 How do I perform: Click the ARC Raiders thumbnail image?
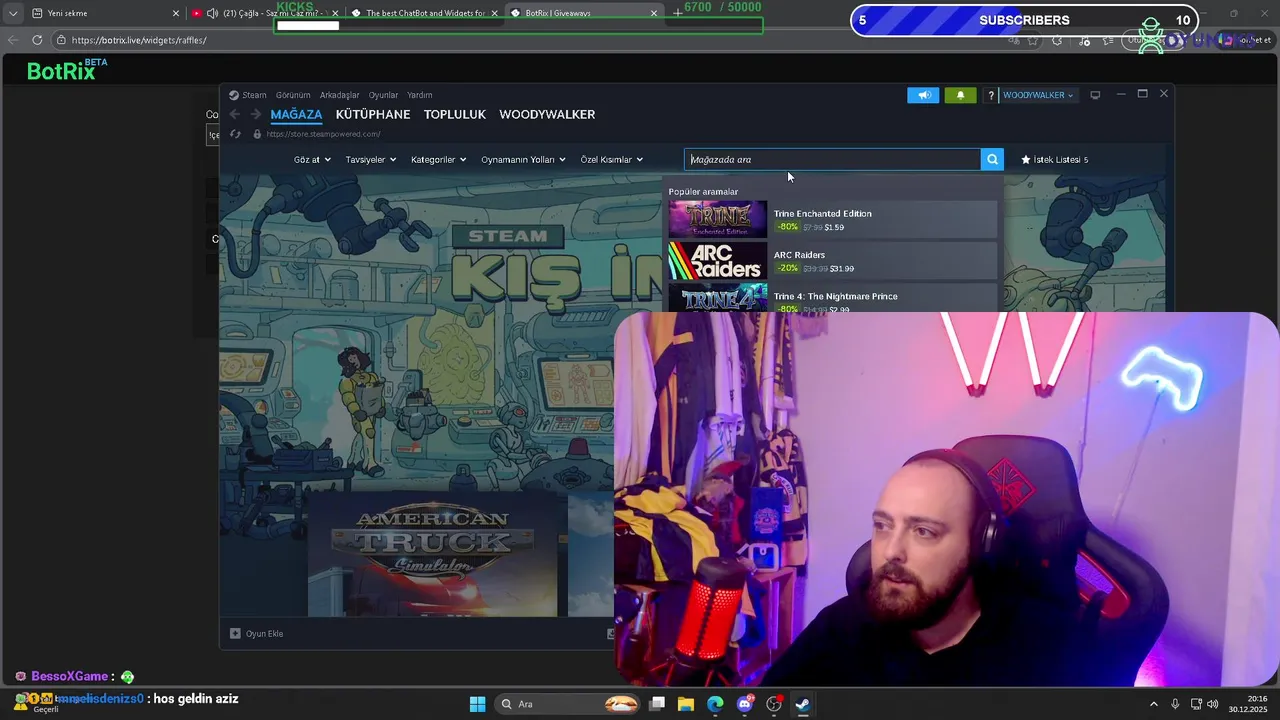pos(717,261)
